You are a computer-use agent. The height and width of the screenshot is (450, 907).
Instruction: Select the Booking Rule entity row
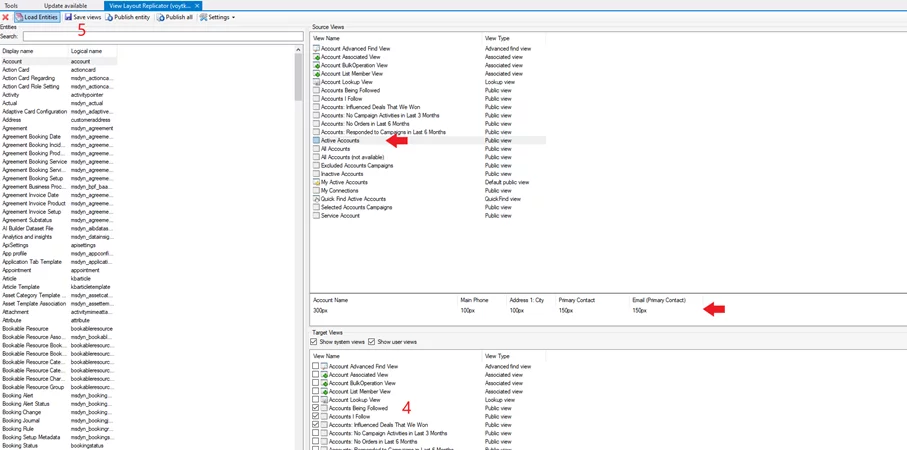(x=59, y=429)
